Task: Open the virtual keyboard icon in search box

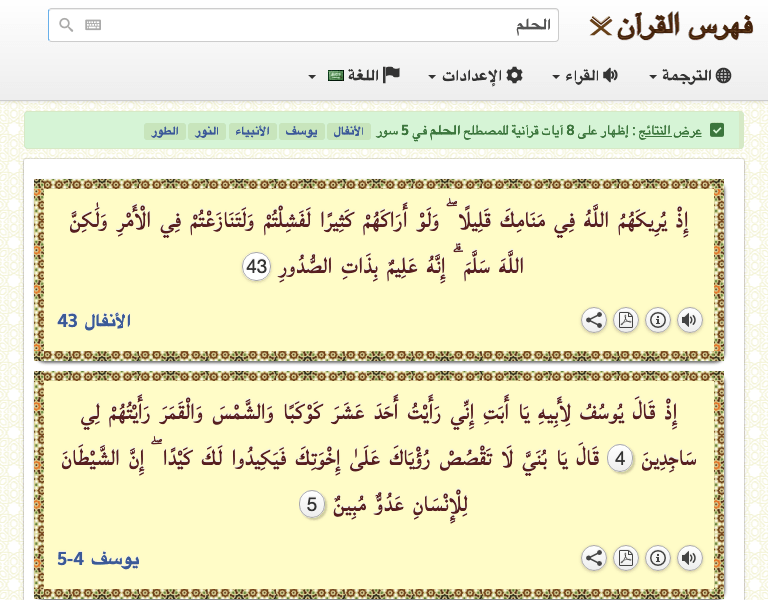Action: [93, 25]
